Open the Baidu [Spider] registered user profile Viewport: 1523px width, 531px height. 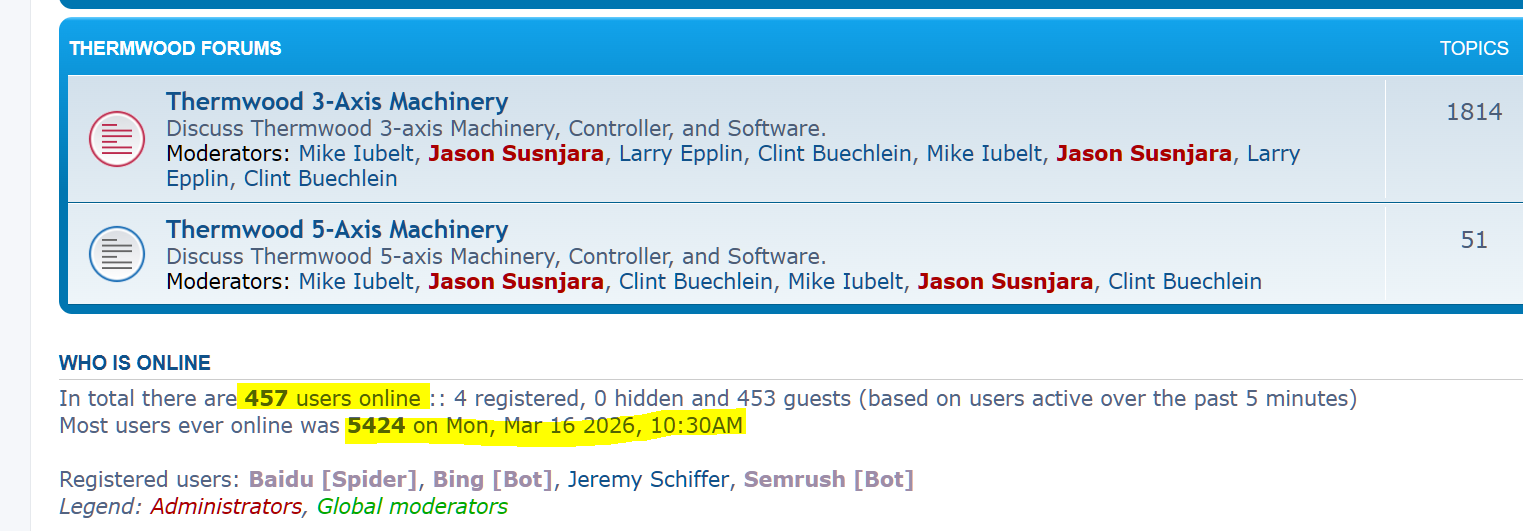click(x=333, y=479)
